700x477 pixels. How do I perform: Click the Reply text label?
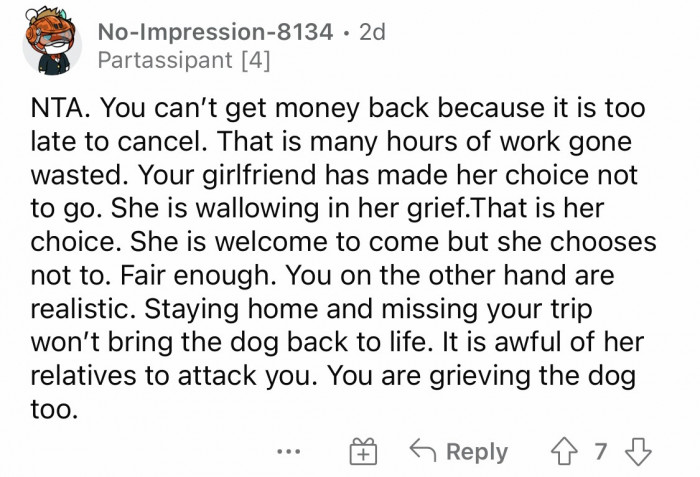[477, 451]
